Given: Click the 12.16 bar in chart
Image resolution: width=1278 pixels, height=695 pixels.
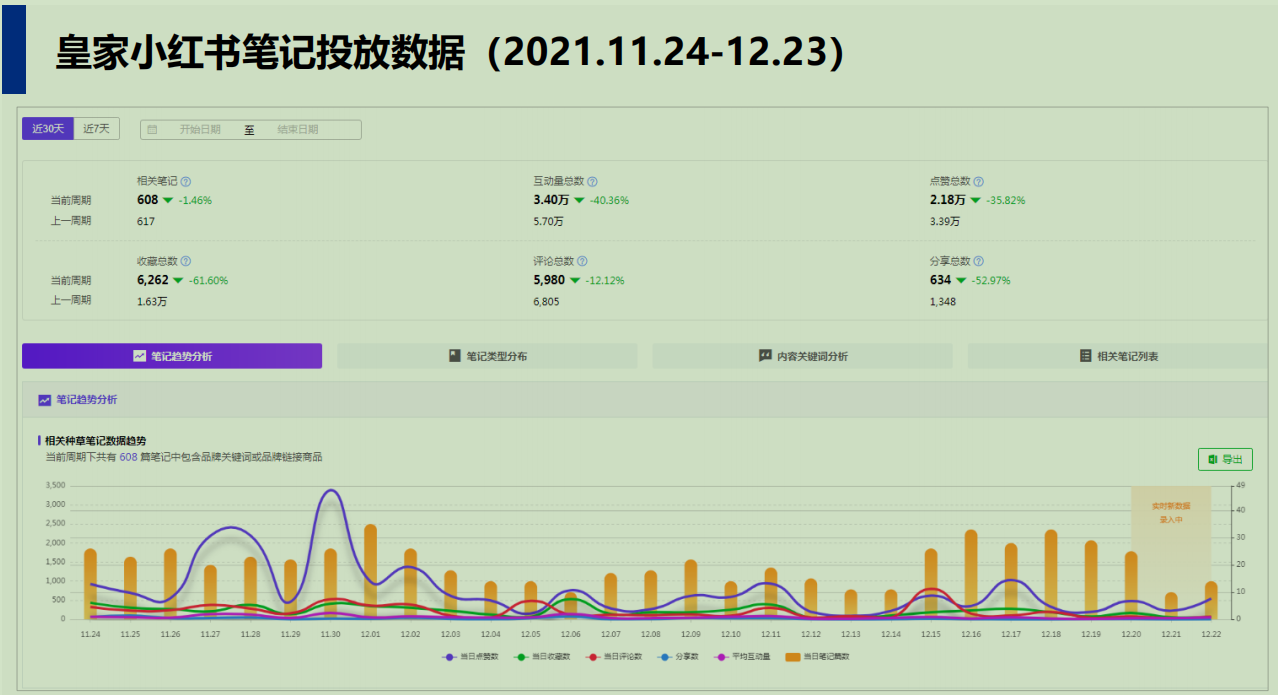Looking at the screenshot, I should 971,574.
